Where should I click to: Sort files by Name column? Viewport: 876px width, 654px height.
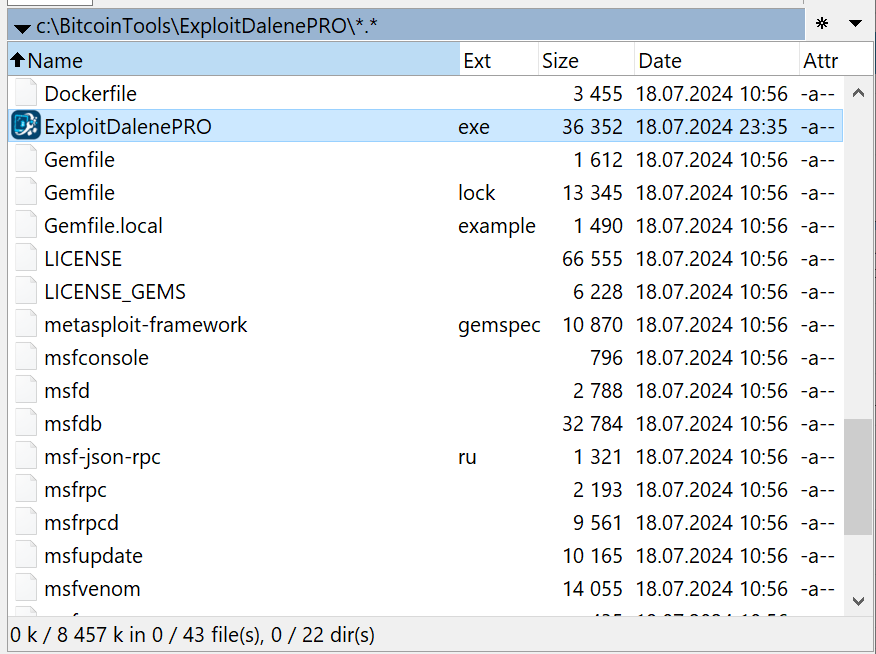[234, 60]
